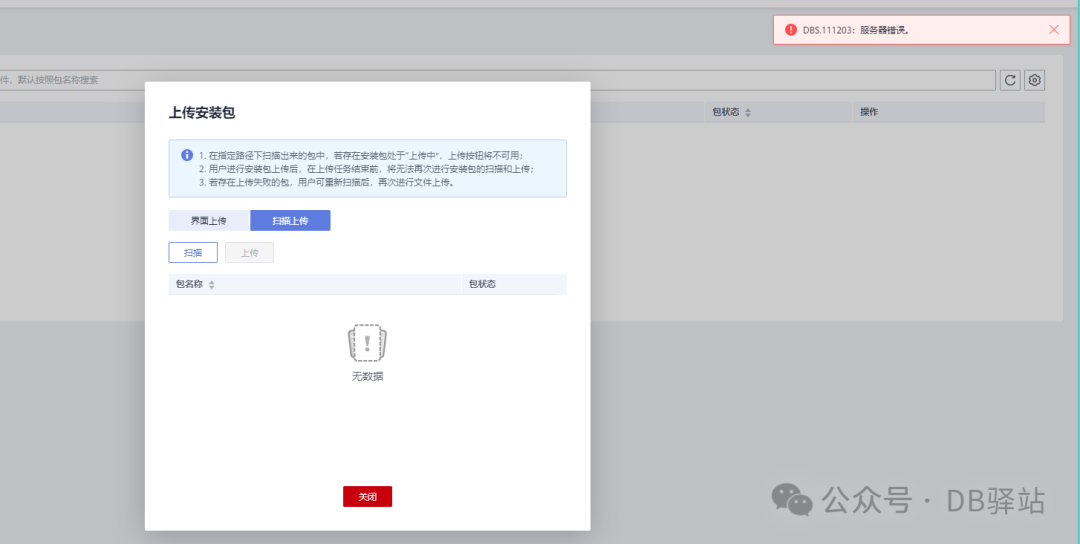Click the no-data placeholder icon

[x=367, y=343]
